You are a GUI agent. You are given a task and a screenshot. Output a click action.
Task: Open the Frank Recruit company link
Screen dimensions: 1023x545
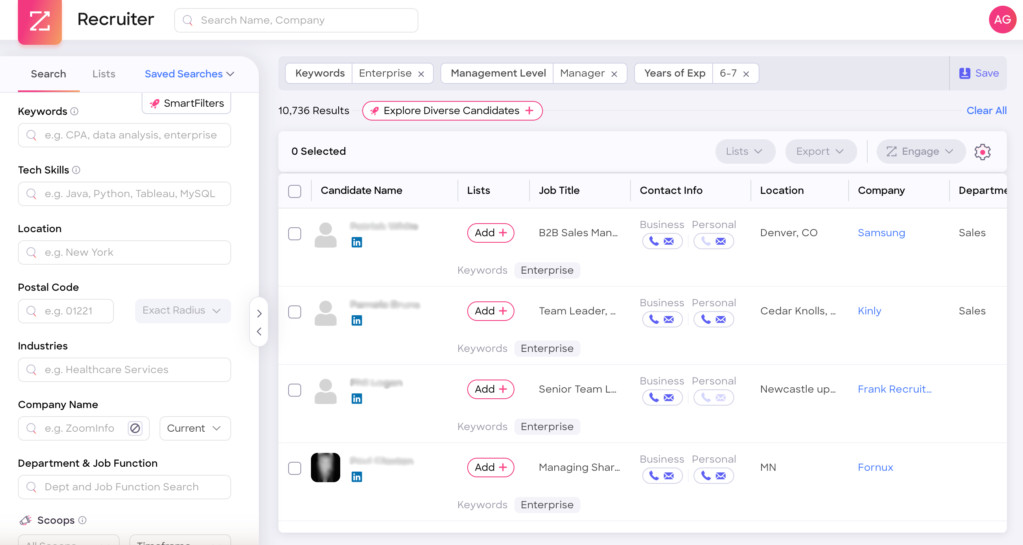894,390
